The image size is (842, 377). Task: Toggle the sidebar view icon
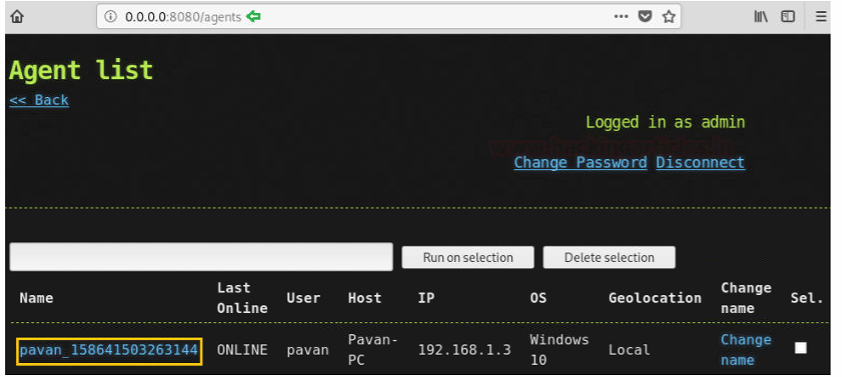point(788,17)
